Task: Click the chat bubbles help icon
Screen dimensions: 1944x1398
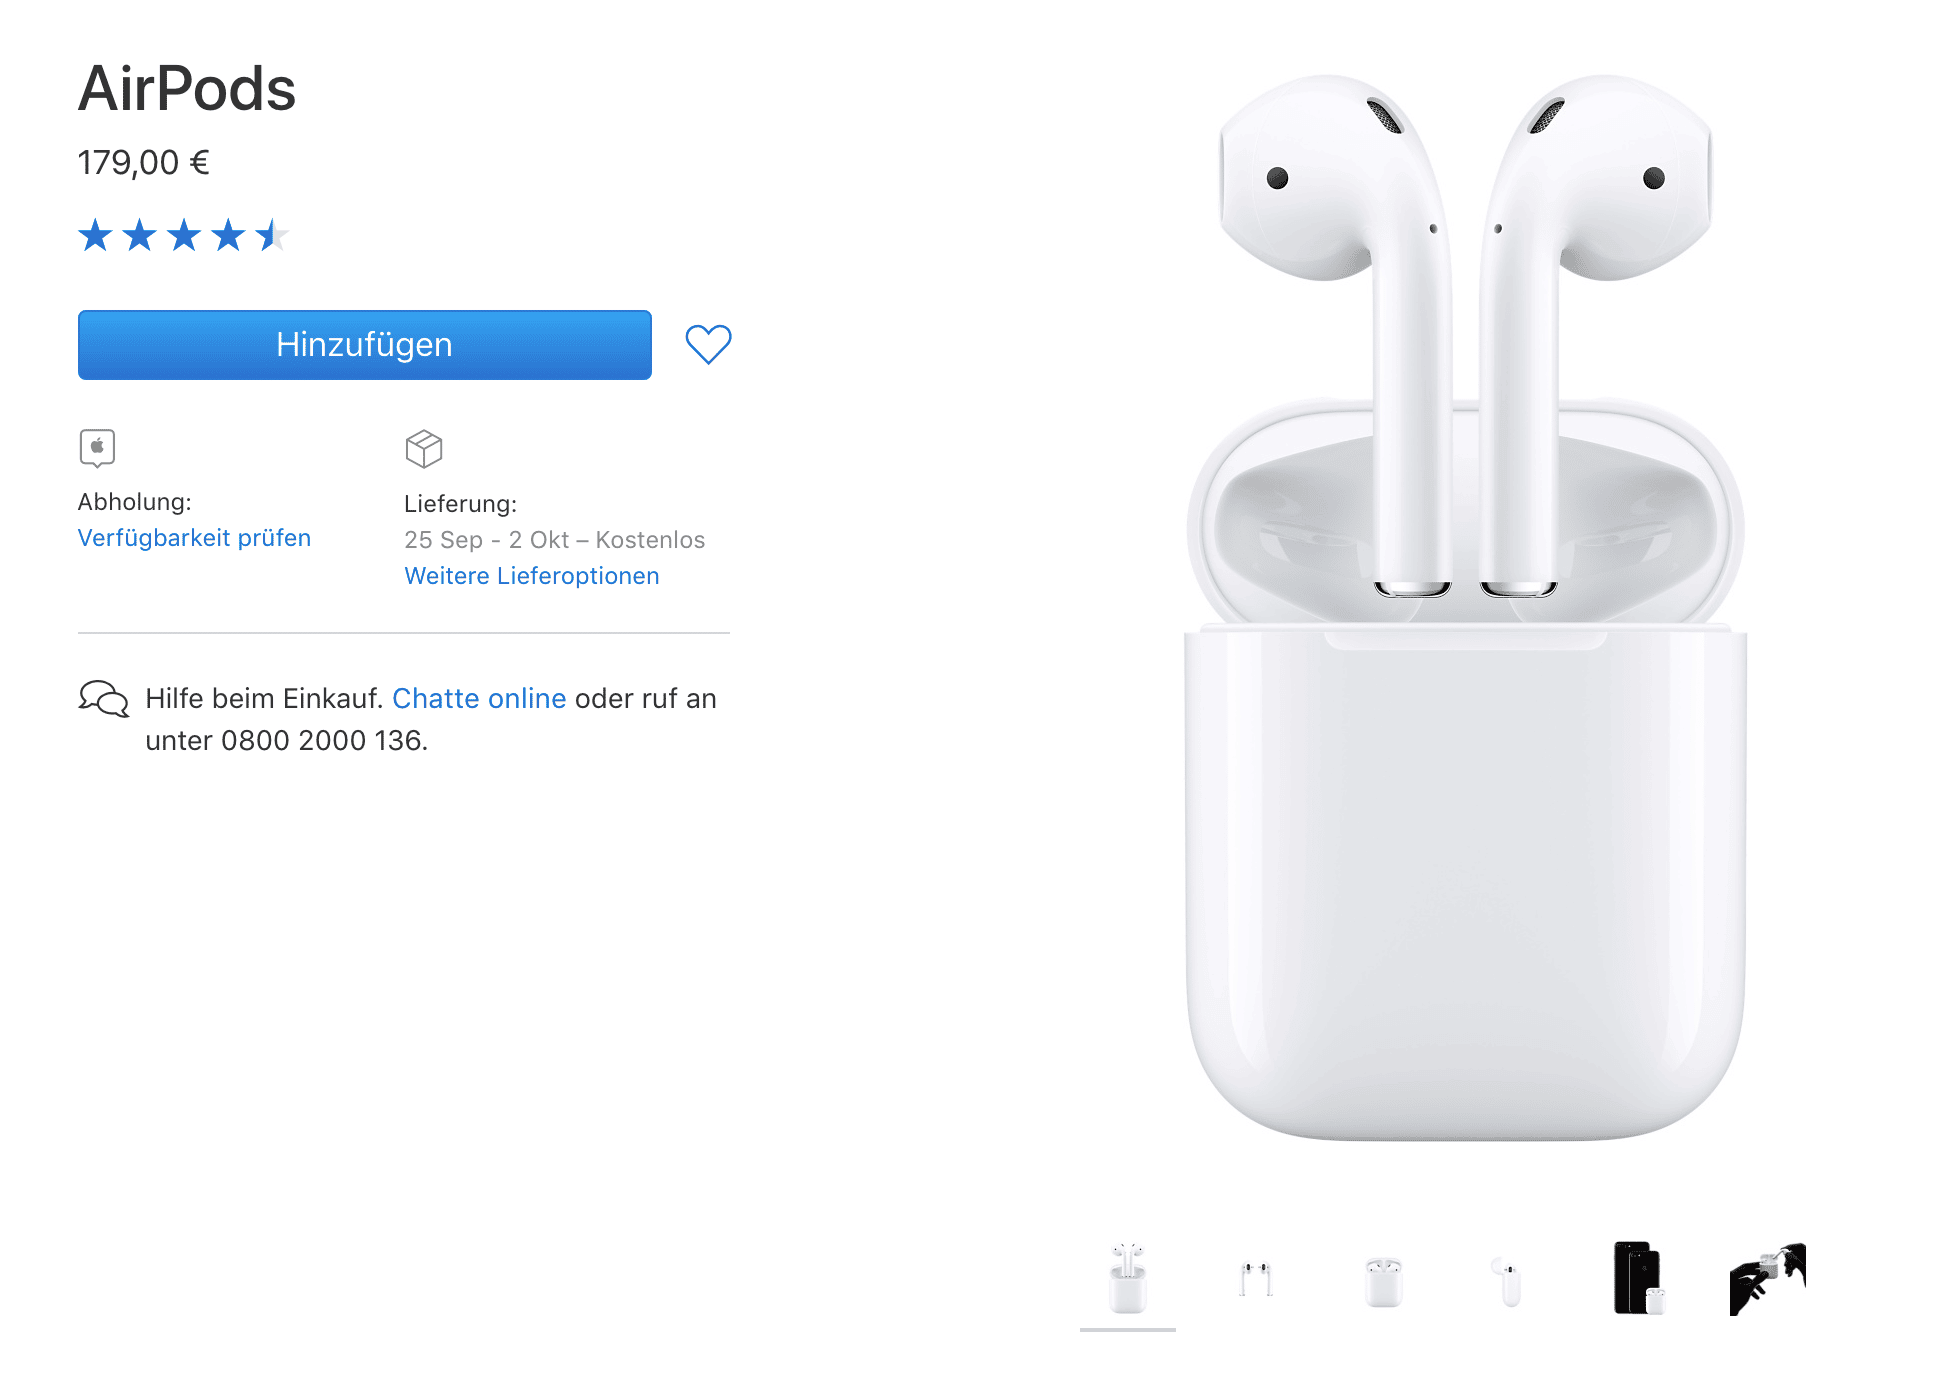Action: 104,699
